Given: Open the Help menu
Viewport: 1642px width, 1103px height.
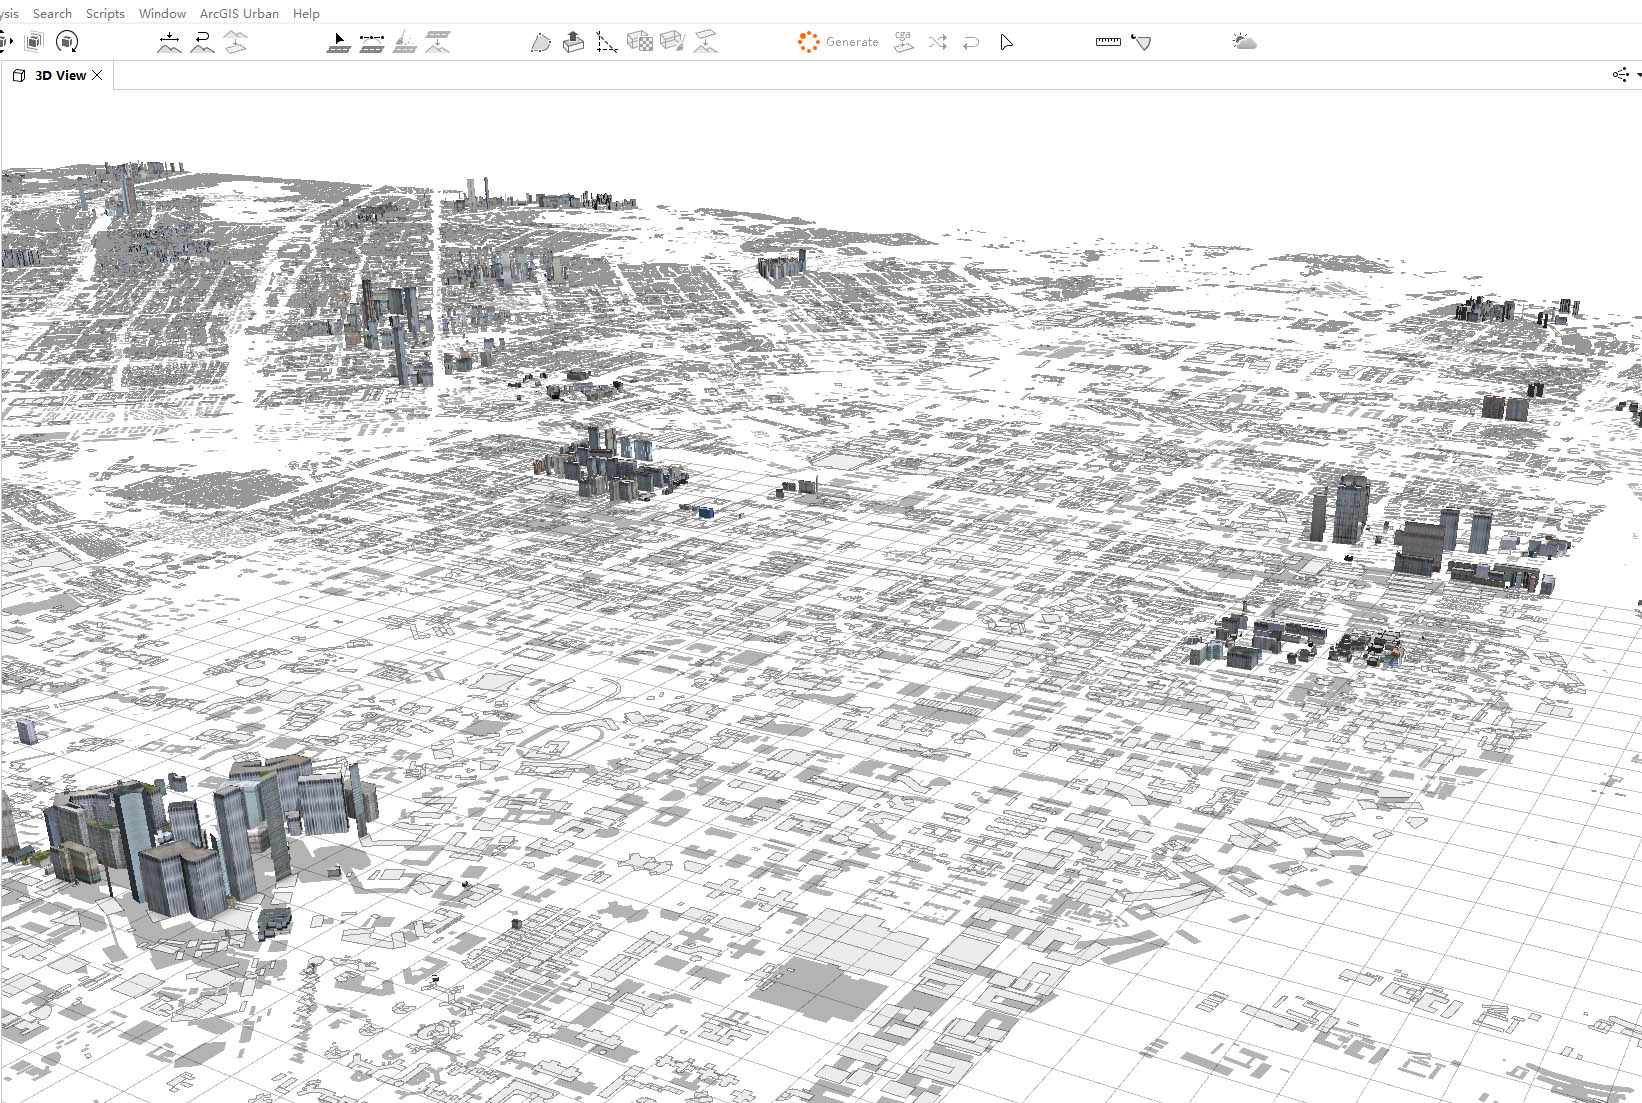Looking at the screenshot, I should 306,13.
